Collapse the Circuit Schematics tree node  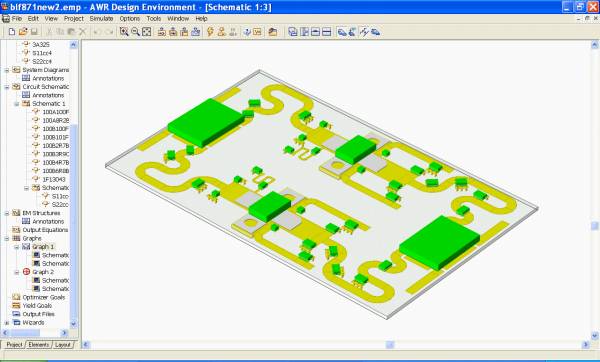7,87
